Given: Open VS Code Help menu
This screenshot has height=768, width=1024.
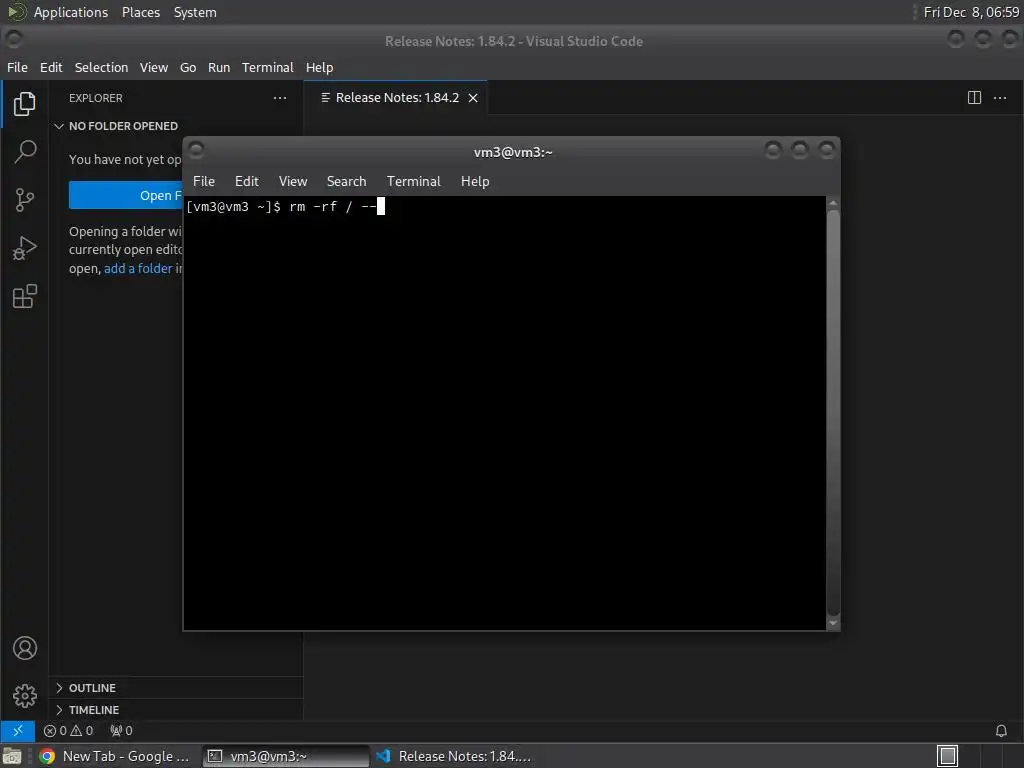Looking at the screenshot, I should [x=319, y=67].
